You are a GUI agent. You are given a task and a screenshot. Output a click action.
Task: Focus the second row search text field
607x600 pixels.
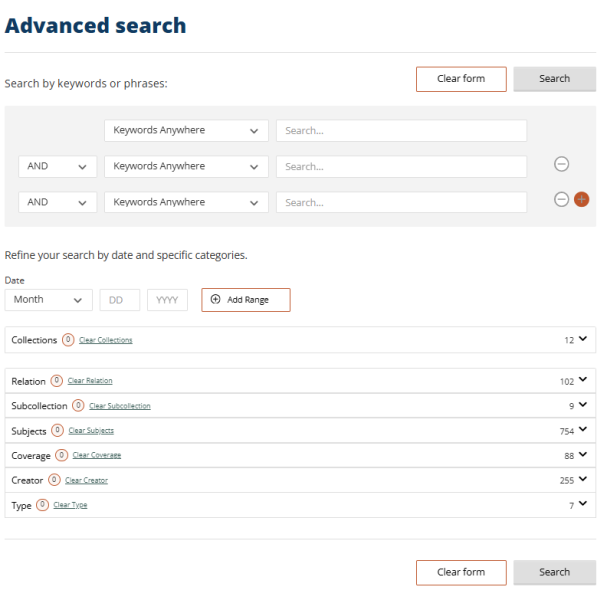click(401, 166)
